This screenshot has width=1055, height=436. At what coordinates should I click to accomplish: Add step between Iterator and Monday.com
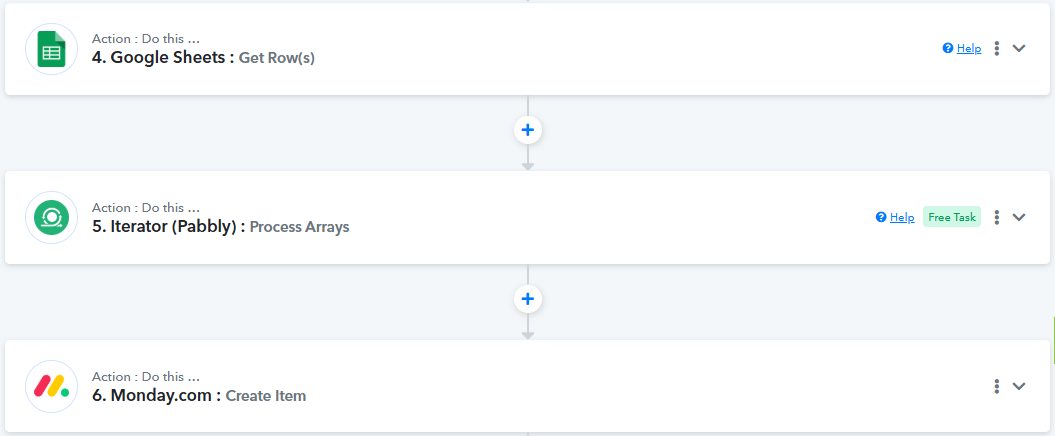(x=528, y=298)
